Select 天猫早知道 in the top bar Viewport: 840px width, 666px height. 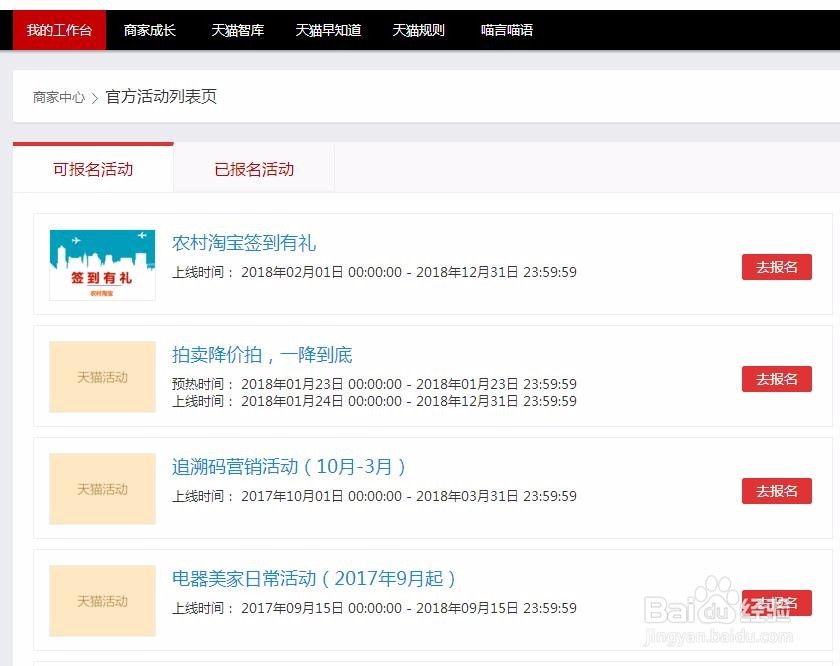(x=328, y=30)
